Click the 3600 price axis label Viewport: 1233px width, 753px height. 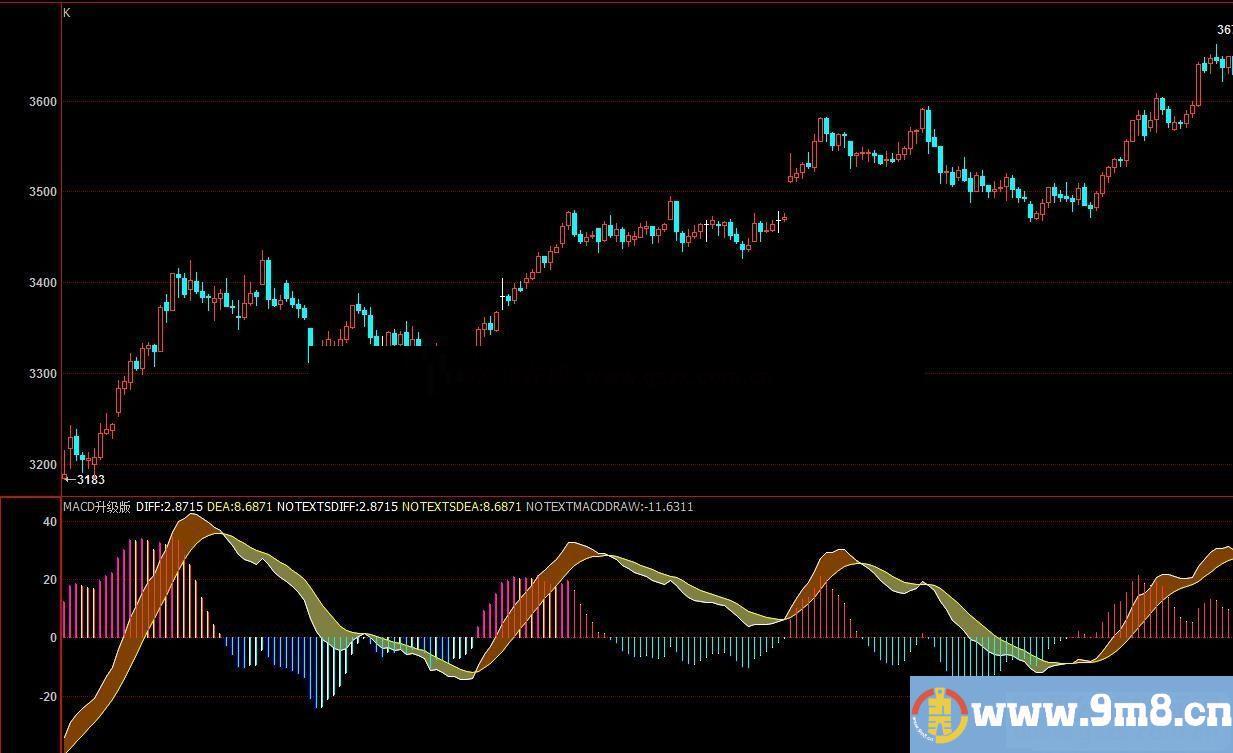click(43, 102)
